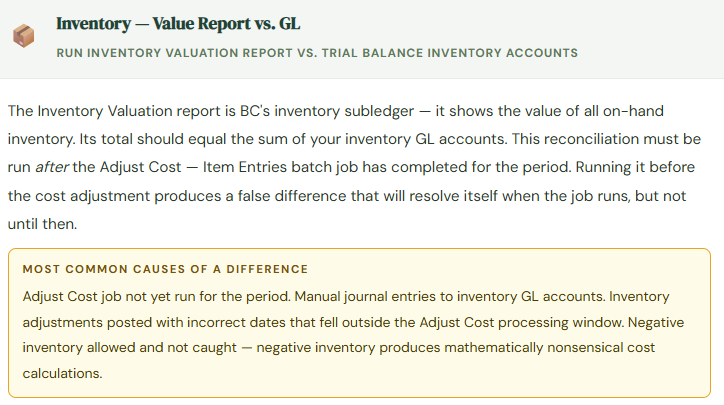Select the "MOST COMMON CAUSES OF A DIFFERENCE" label
Viewport: 724px width, 405px height.
click(x=165, y=269)
